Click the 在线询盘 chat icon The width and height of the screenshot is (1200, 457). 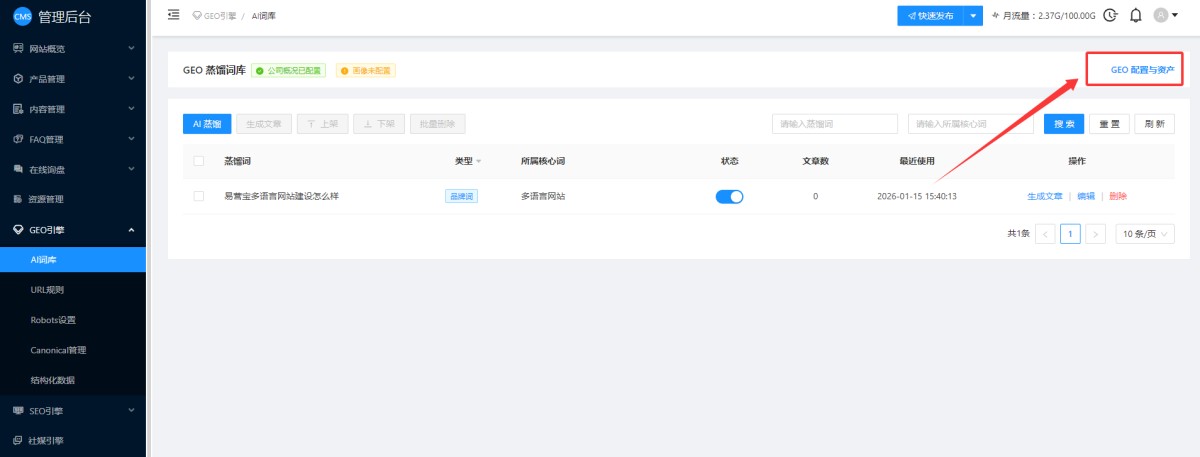tap(18, 169)
